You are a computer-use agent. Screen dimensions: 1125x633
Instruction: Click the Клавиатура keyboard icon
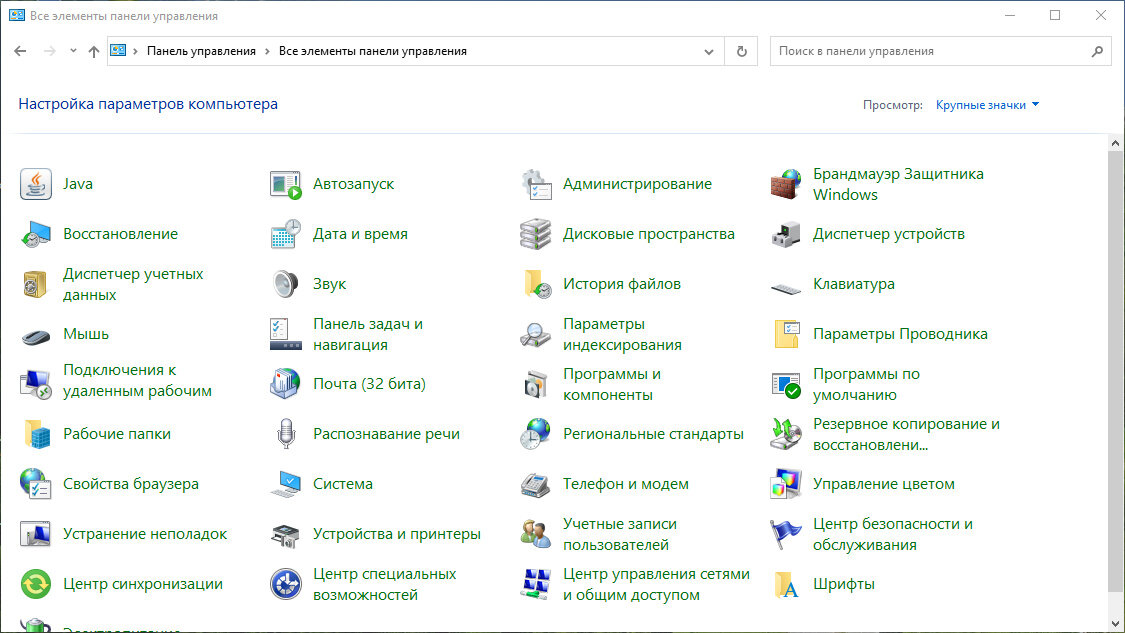(x=786, y=289)
